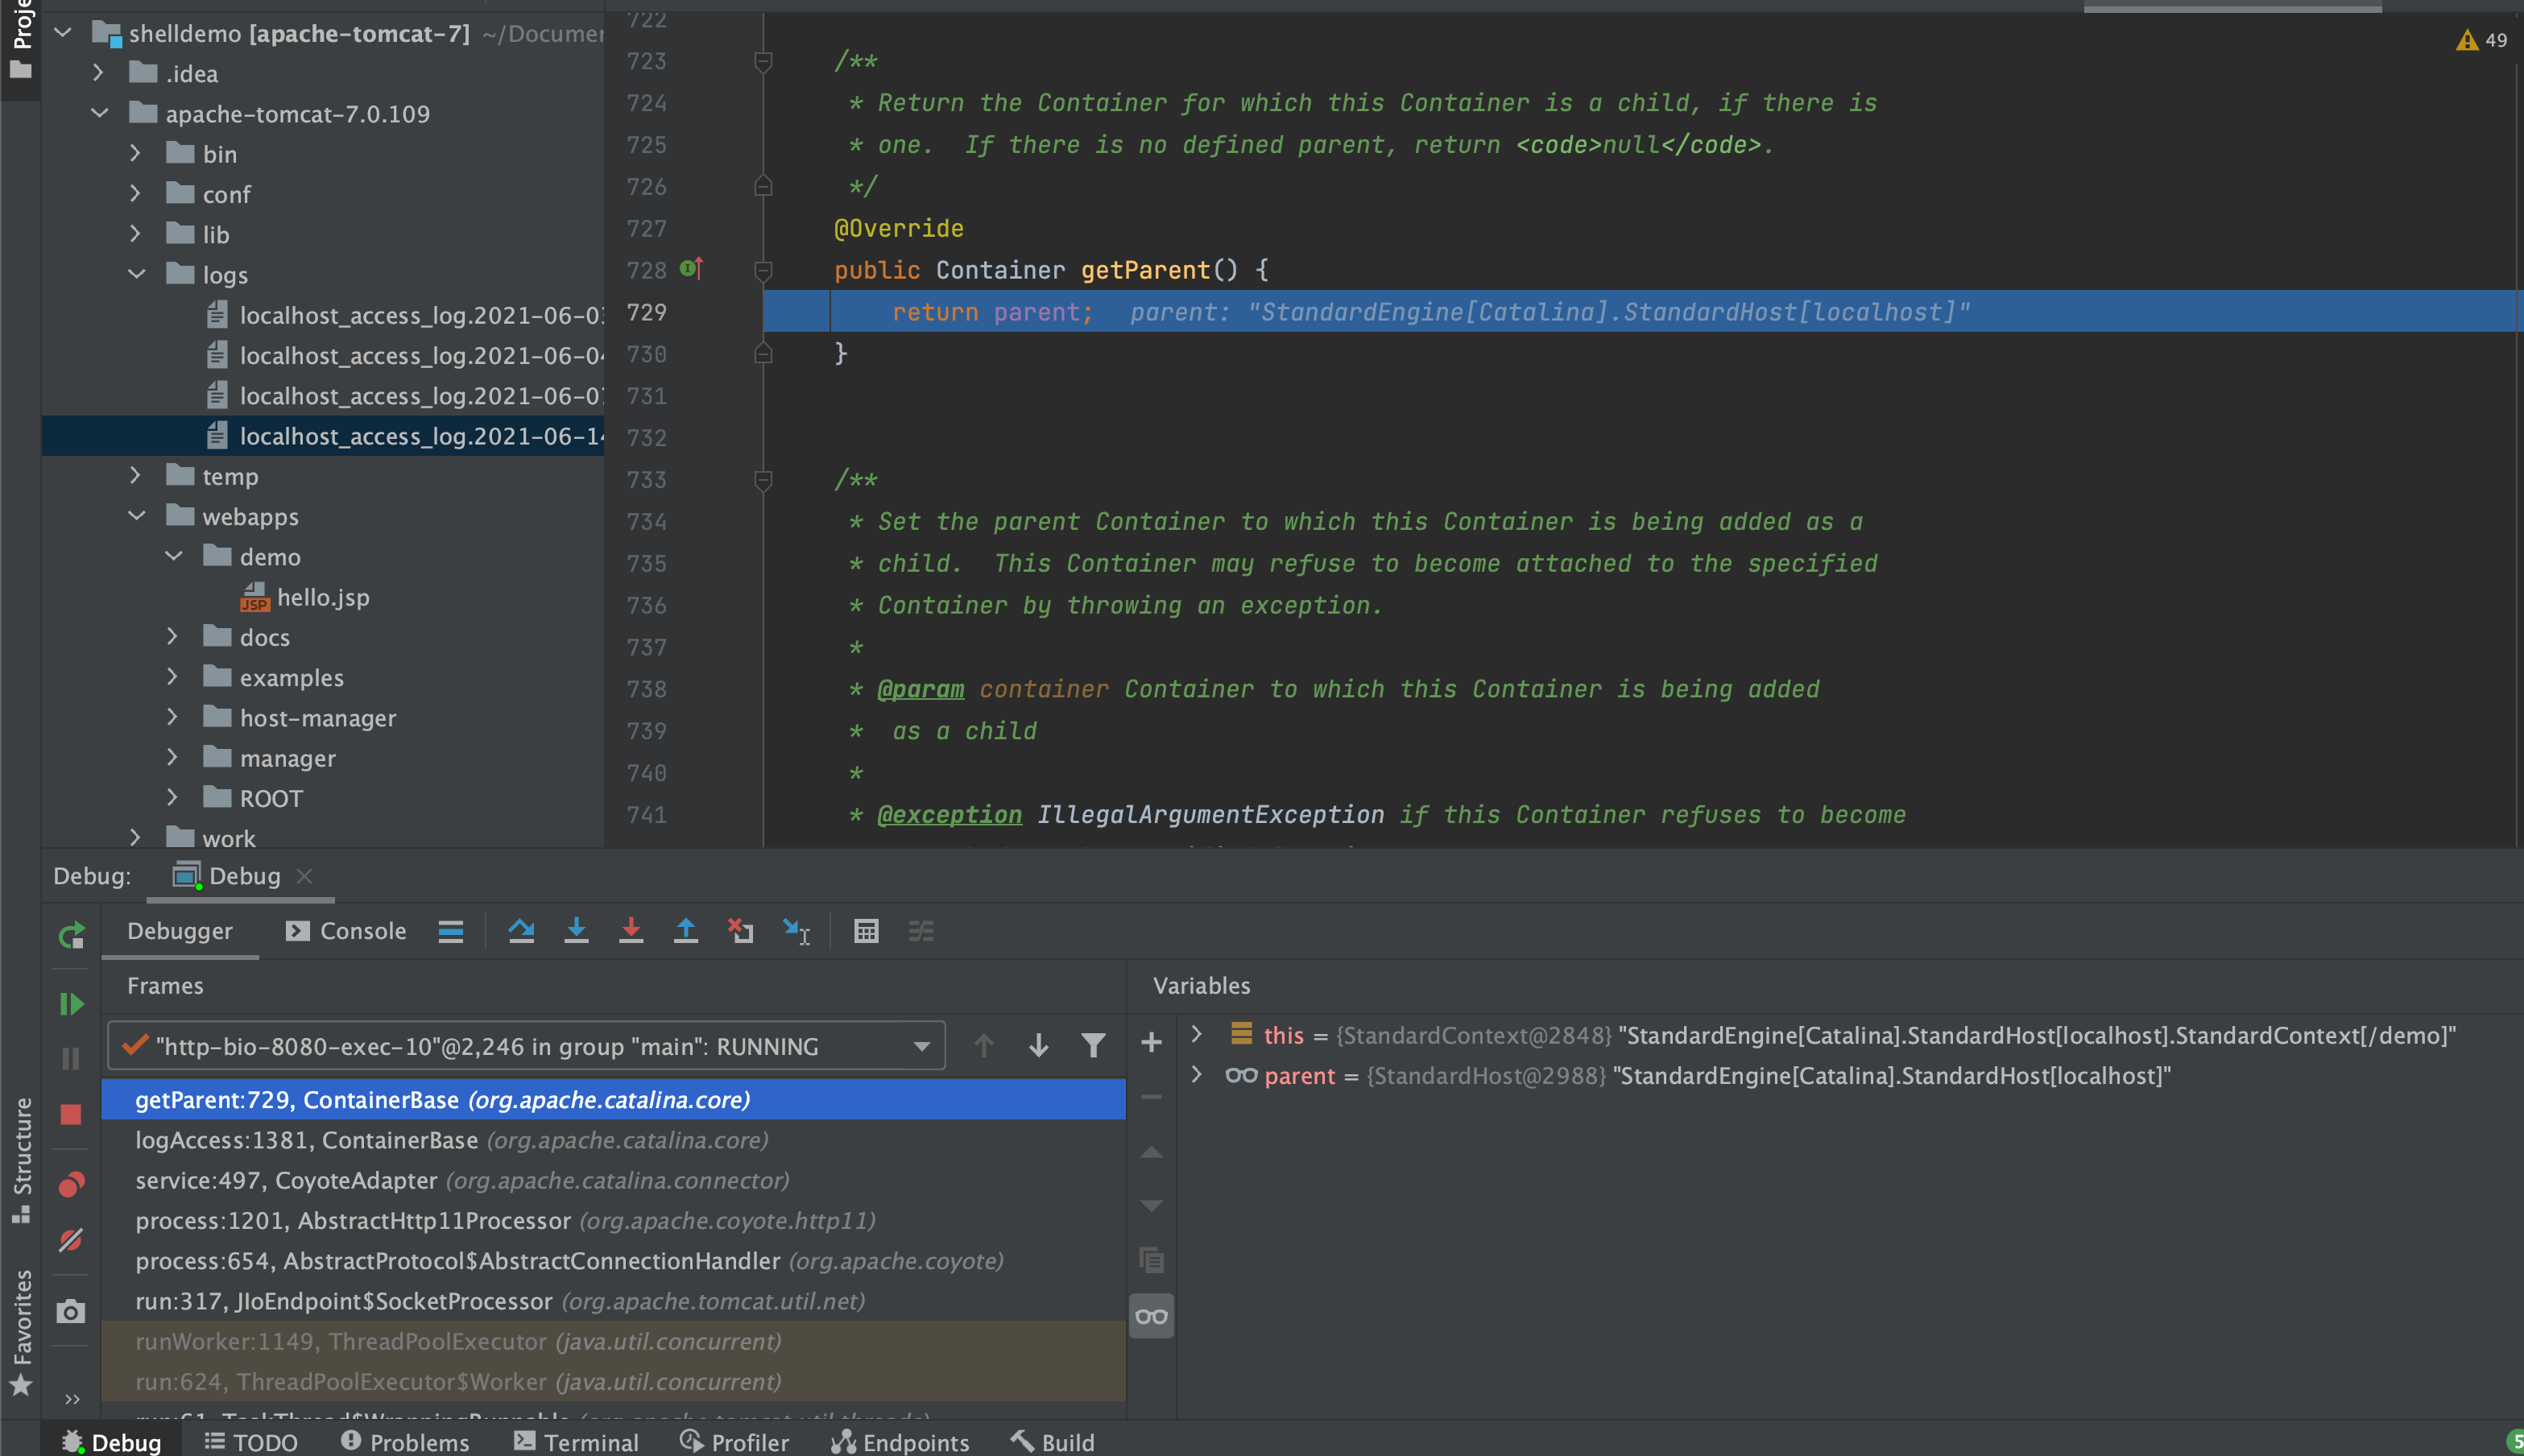Open hello.jsp in project tree
The height and width of the screenshot is (1456, 2524).
click(x=322, y=597)
